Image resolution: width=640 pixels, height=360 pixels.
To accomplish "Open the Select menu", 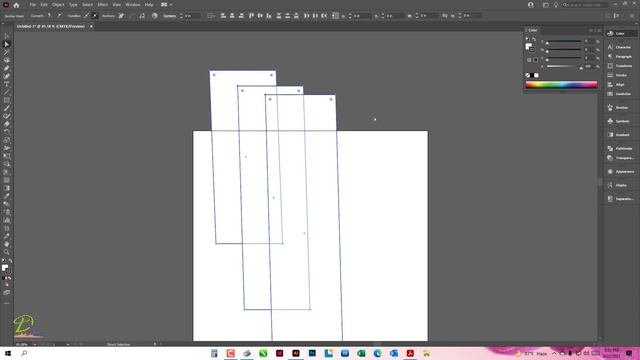I will (x=87, y=4).
